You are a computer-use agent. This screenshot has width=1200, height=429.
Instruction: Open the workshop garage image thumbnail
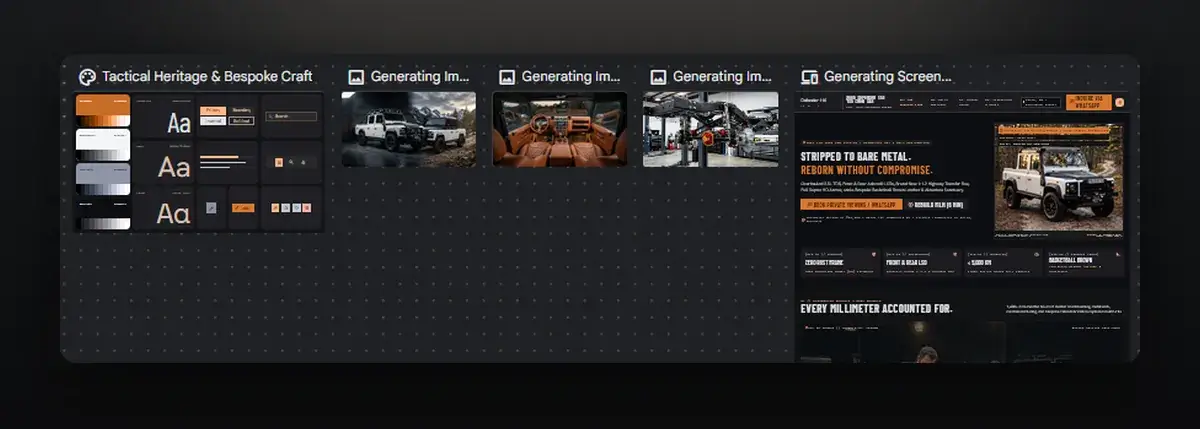tap(710, 129)
